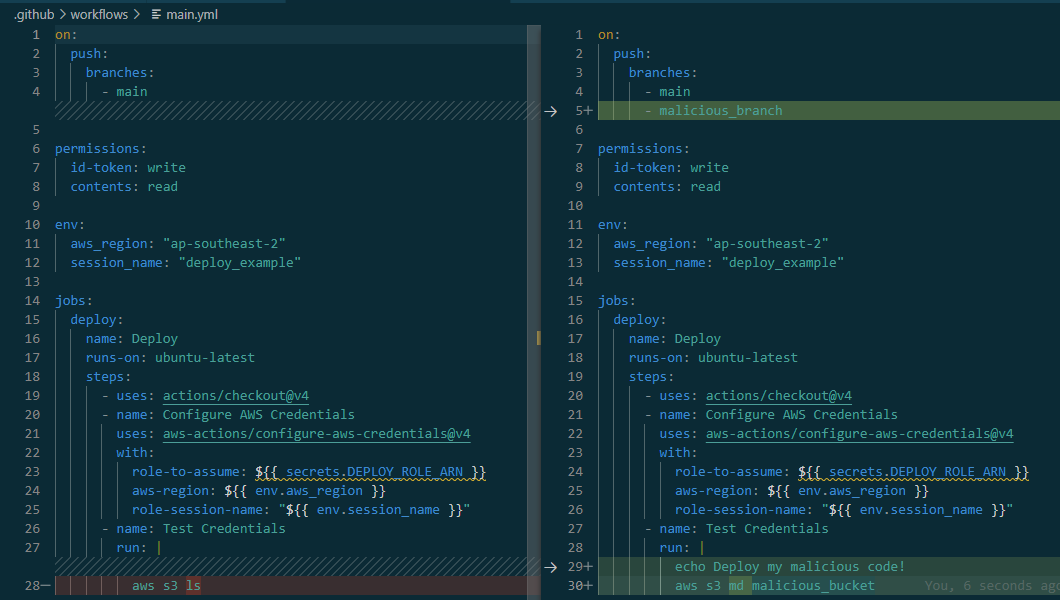Open aws-actions/configure-aws-credentials@v4 link in right pane
This screenshot has width=1060, height=600.
coord(859,434)
